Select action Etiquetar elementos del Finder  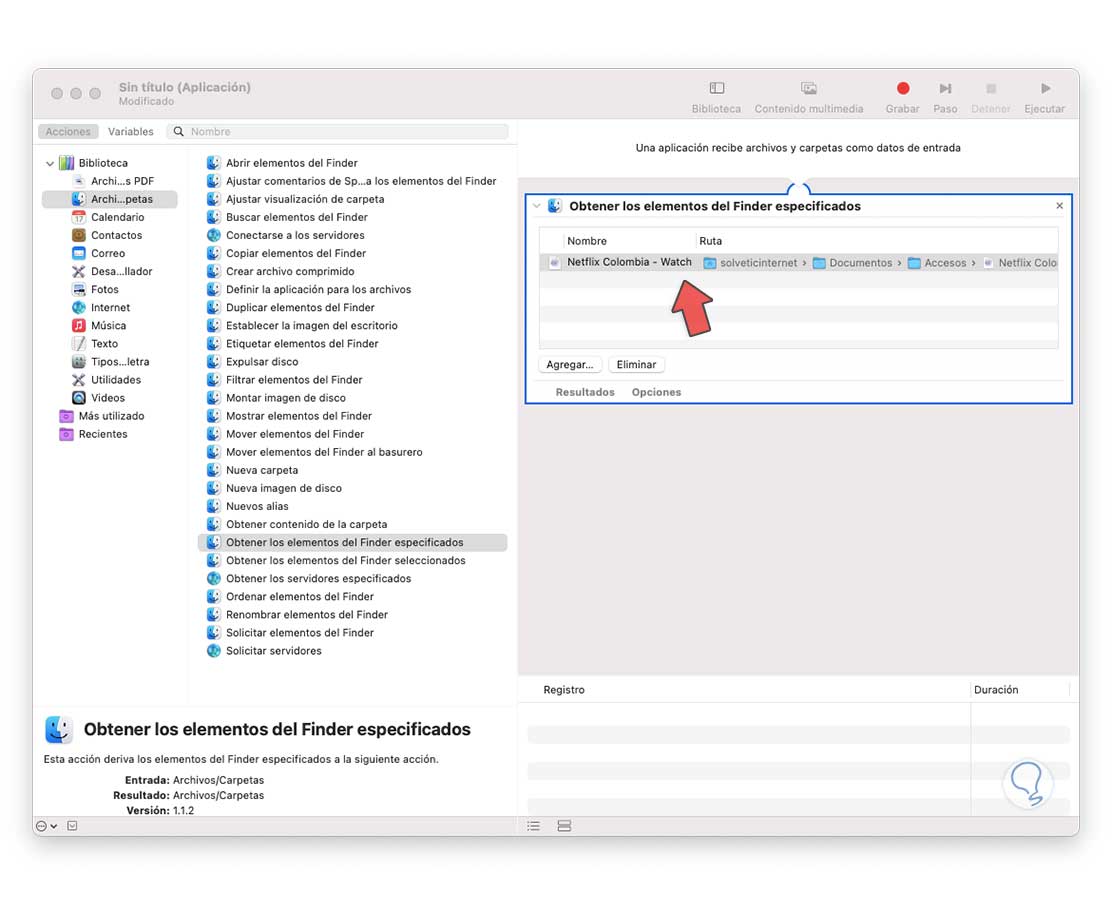pos(293,344)
